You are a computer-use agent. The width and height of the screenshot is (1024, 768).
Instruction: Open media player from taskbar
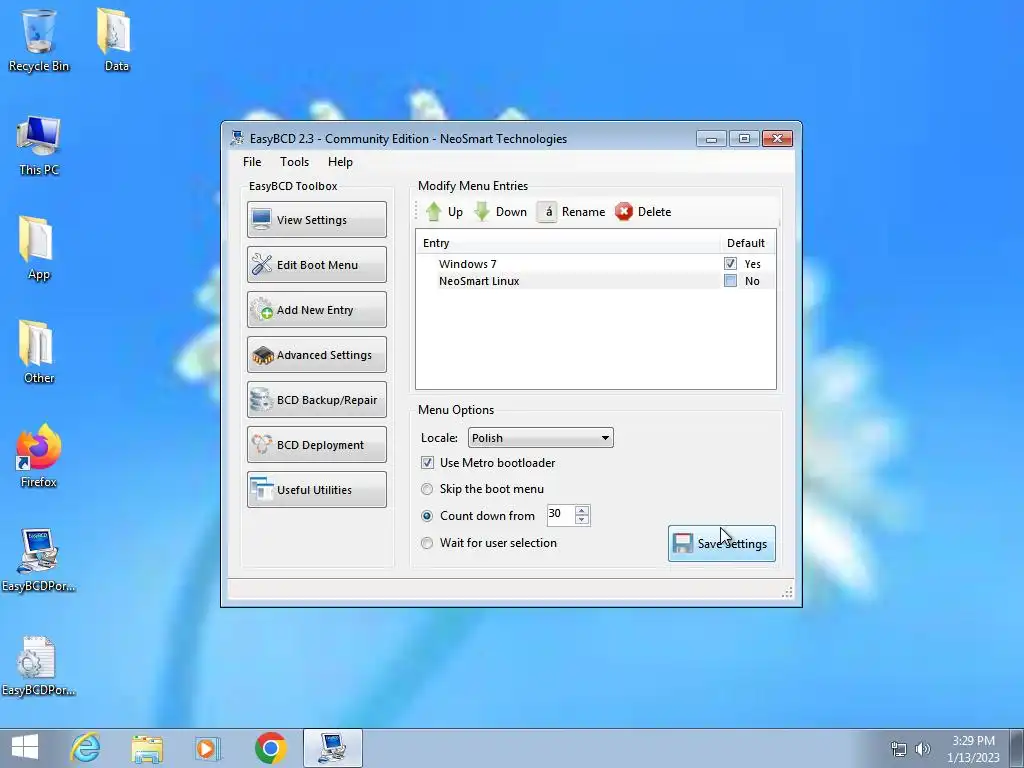[208, 748]
